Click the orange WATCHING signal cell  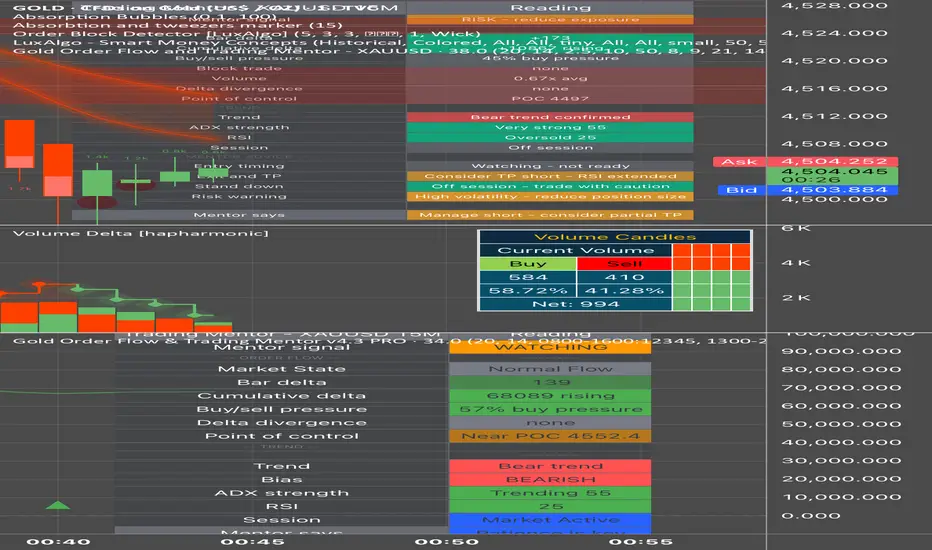[x=550, y=347]
